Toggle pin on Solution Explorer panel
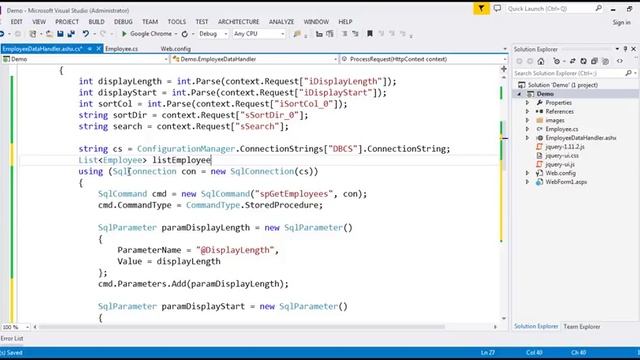Image resolution: width=640 pixels, height=360 pixels. coord(625,49)
